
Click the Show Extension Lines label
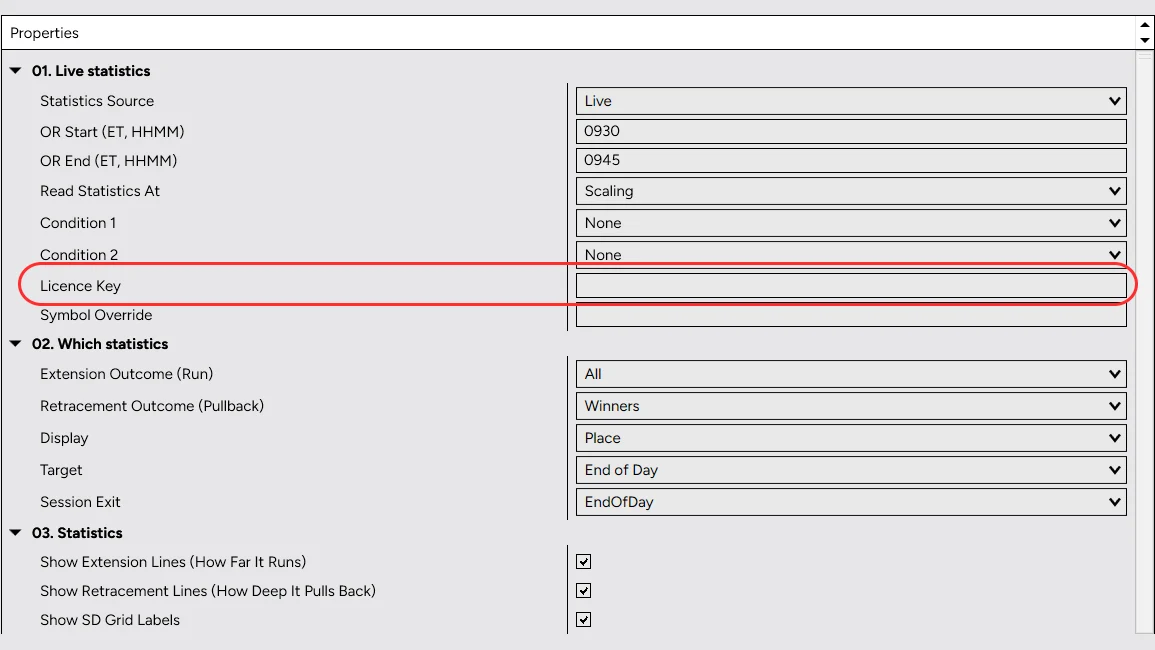point(173,562)
